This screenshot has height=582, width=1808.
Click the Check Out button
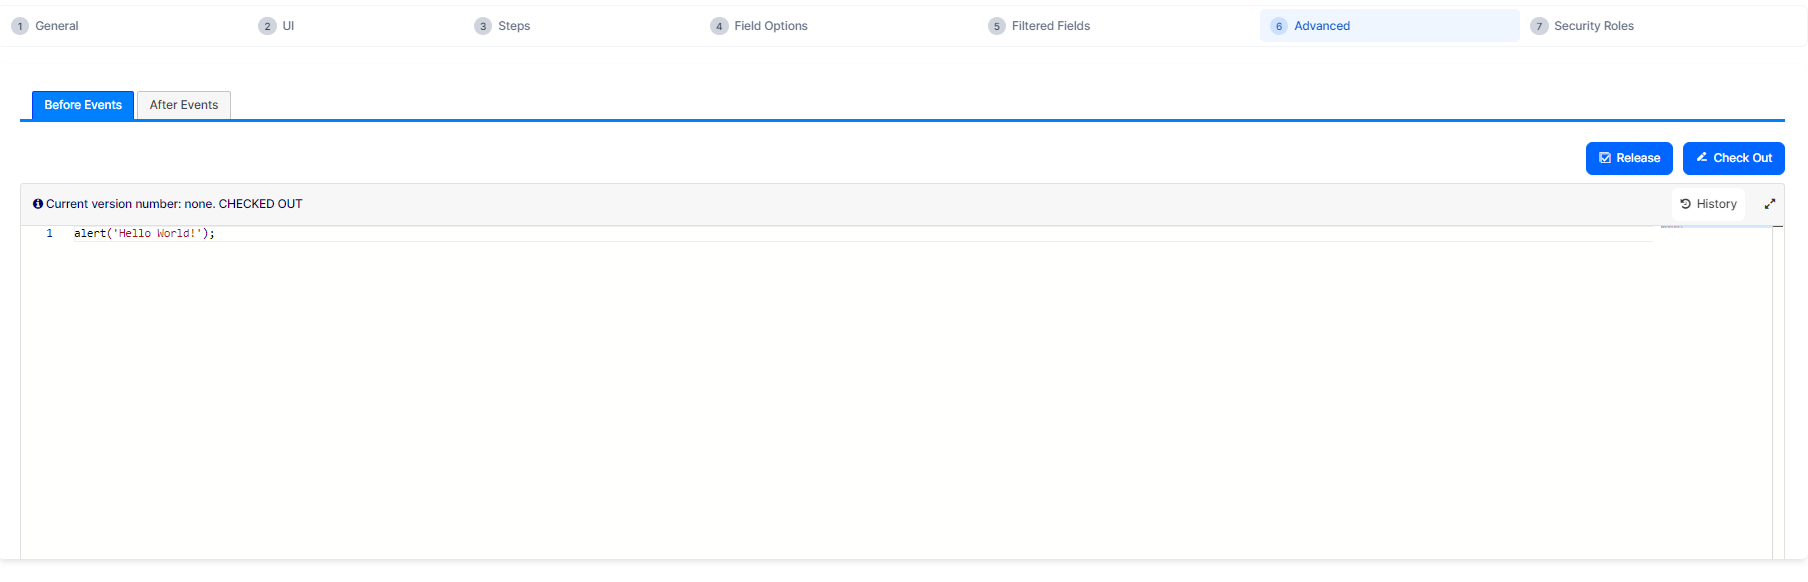[x=1733, y=158]
